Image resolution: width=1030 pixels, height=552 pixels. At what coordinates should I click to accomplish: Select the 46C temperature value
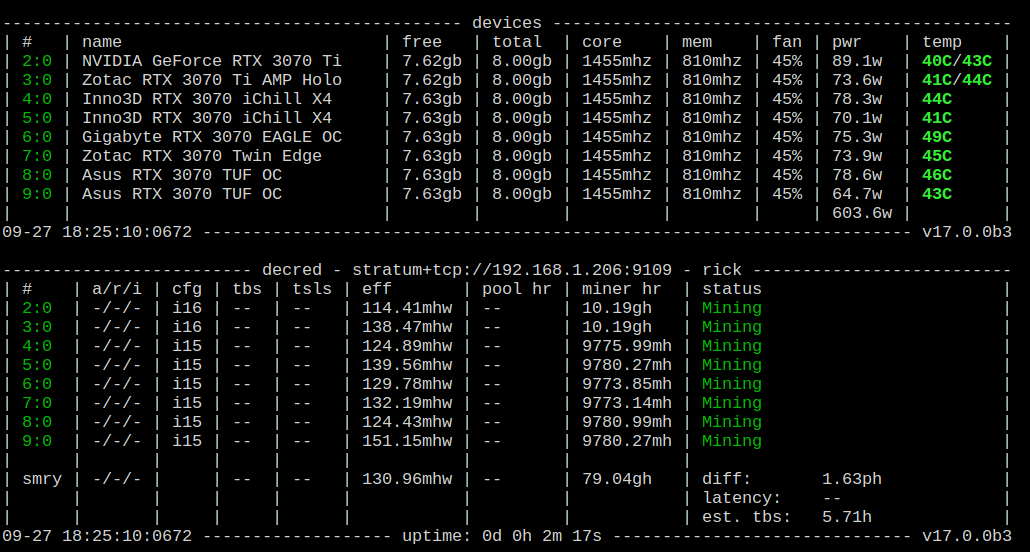[x=937, y=175]
